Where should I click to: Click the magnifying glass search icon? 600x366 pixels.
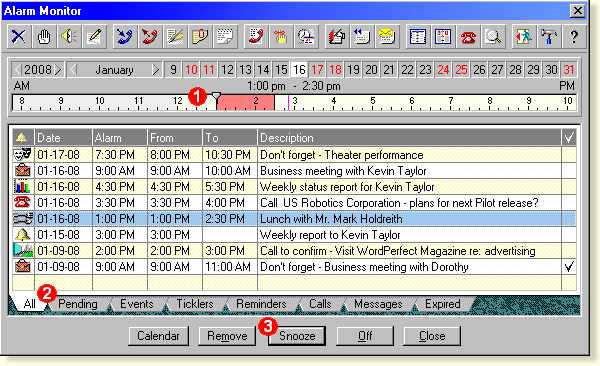pyautogui.click(x=493, y=37)
